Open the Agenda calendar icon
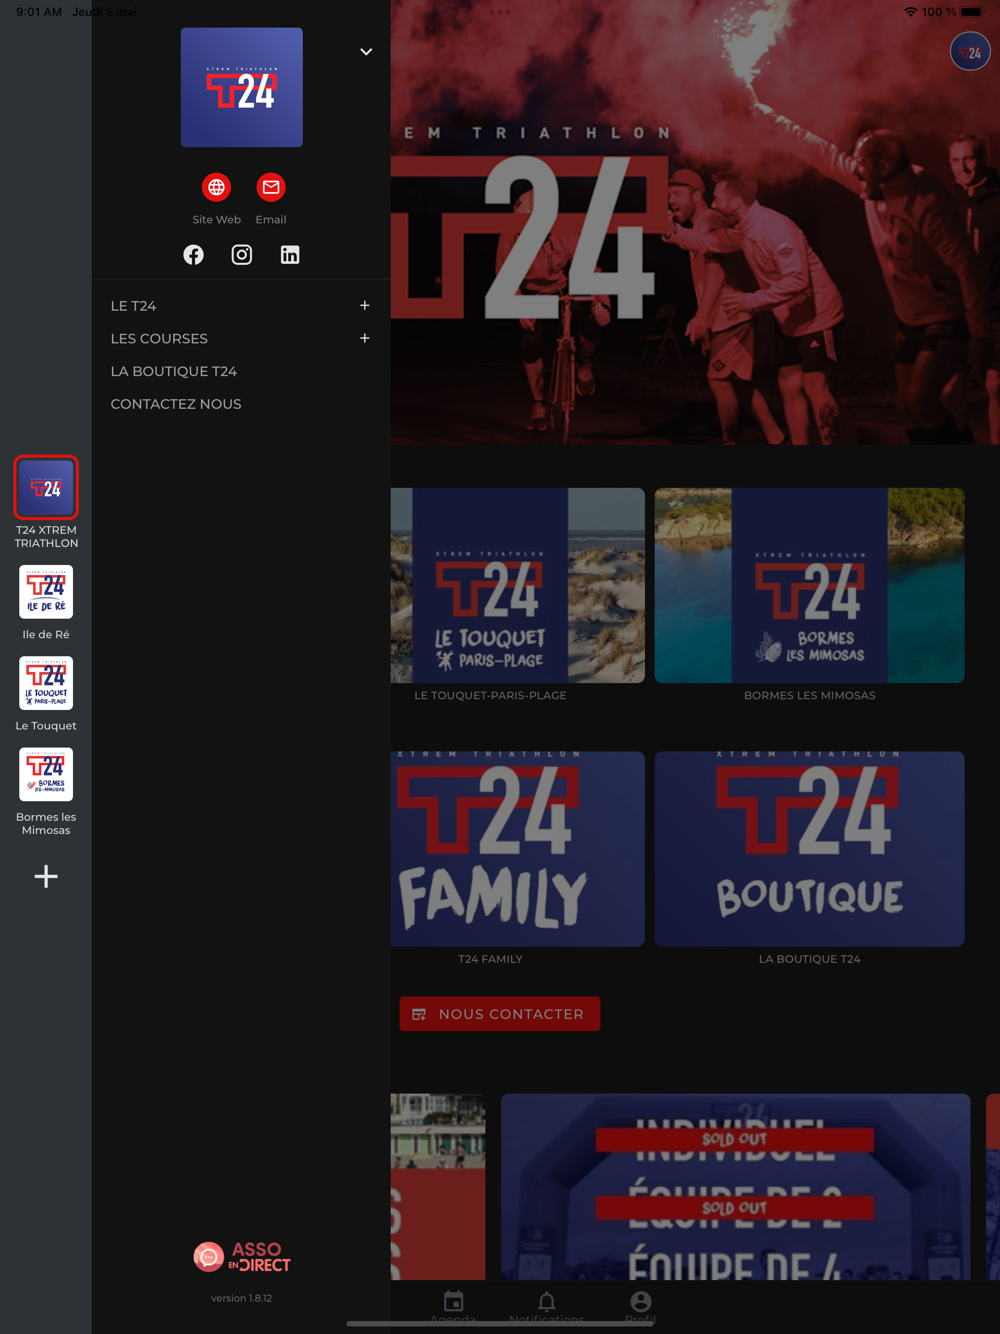 pos(453,1301)
